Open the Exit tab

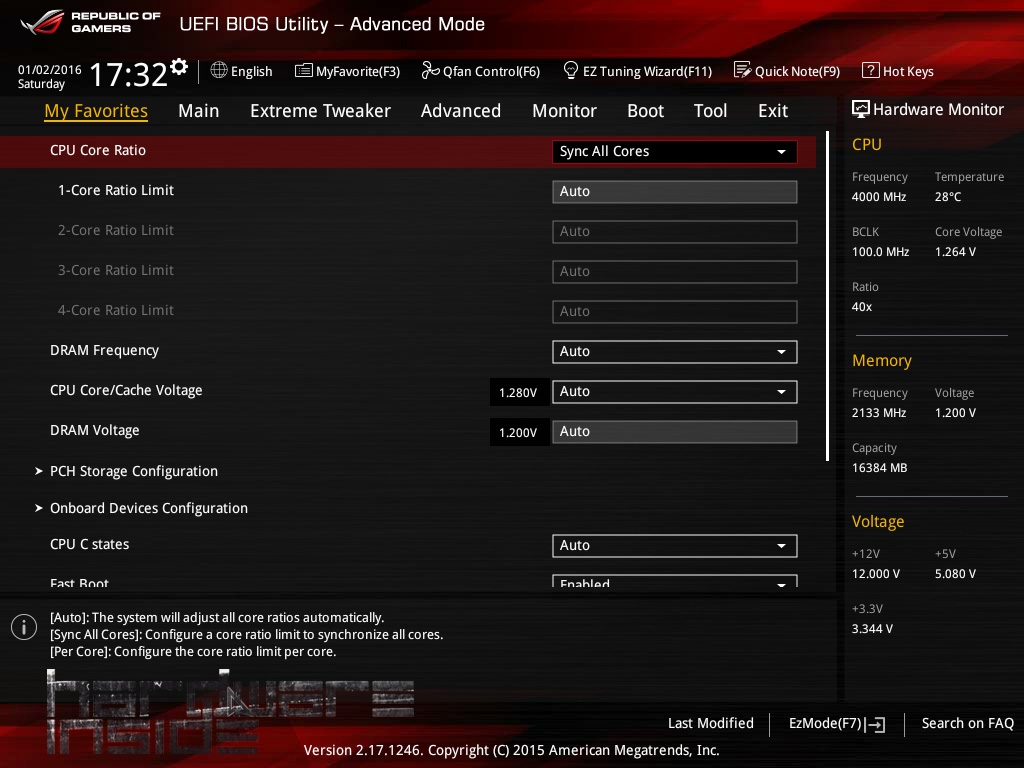(773, 111)
